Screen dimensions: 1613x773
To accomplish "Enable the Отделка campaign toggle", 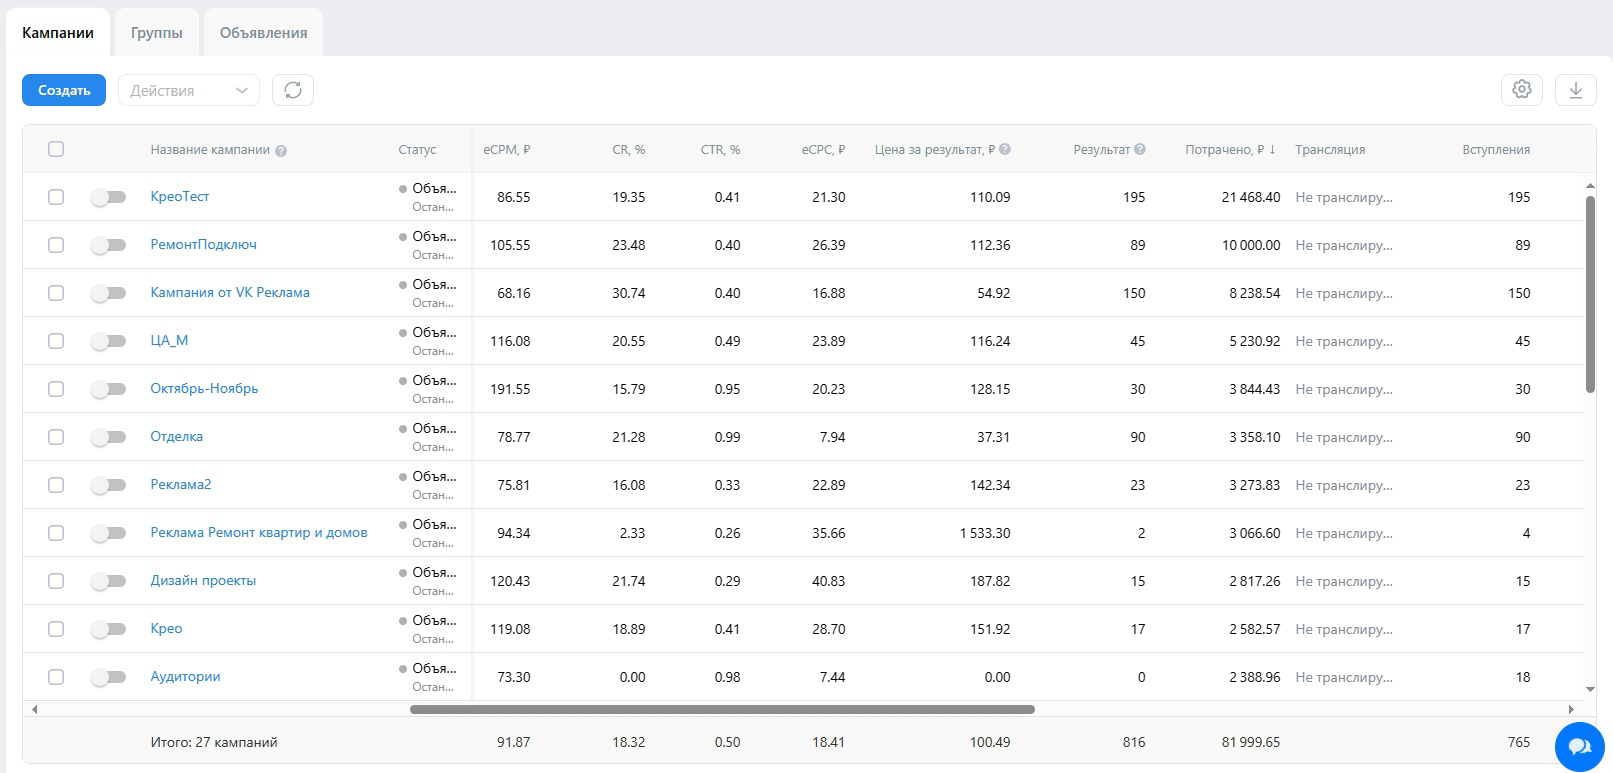I will coord(108,437).
